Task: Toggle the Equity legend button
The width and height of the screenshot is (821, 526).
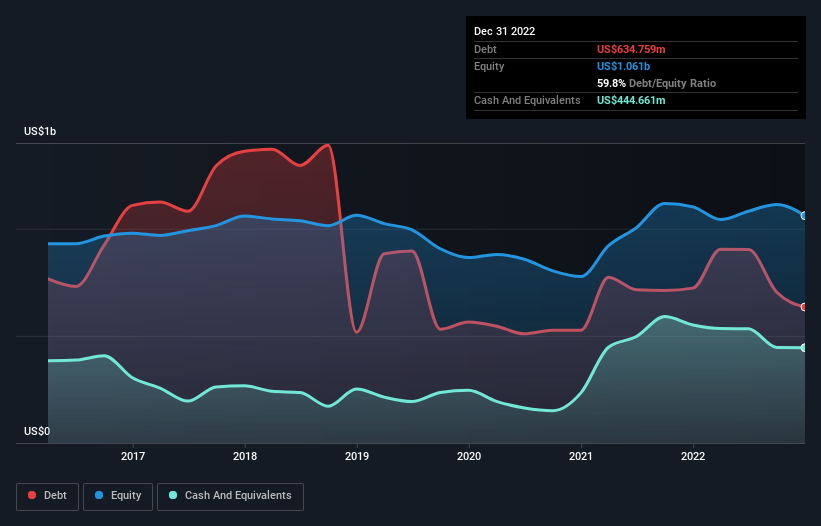Action: [x=118, y=496]
